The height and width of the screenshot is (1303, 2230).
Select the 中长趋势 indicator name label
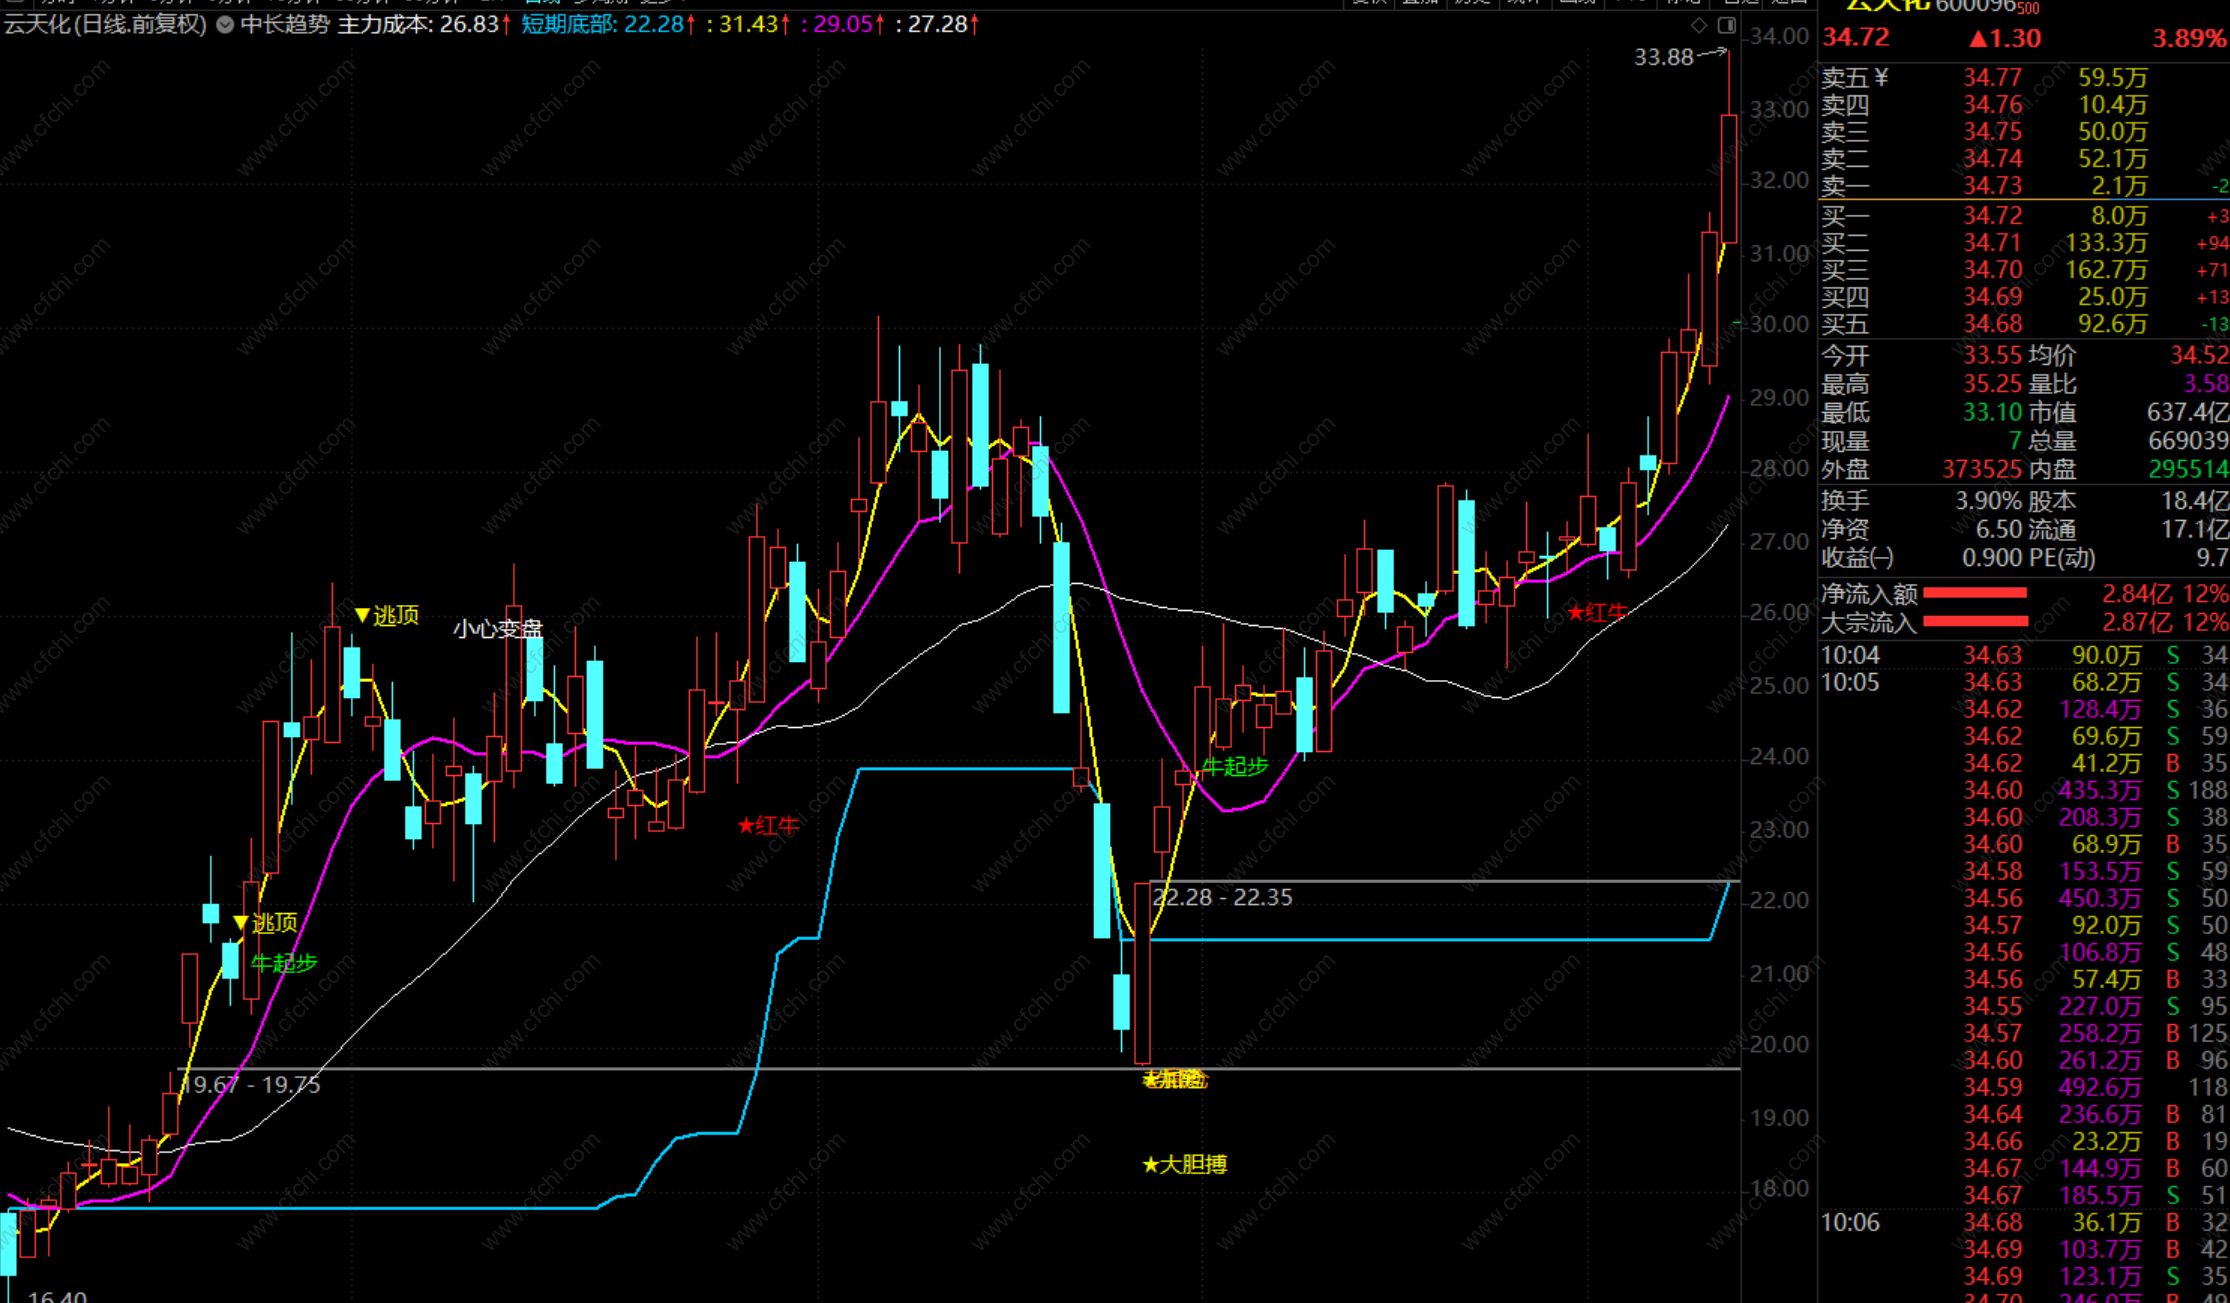(285, 25)
